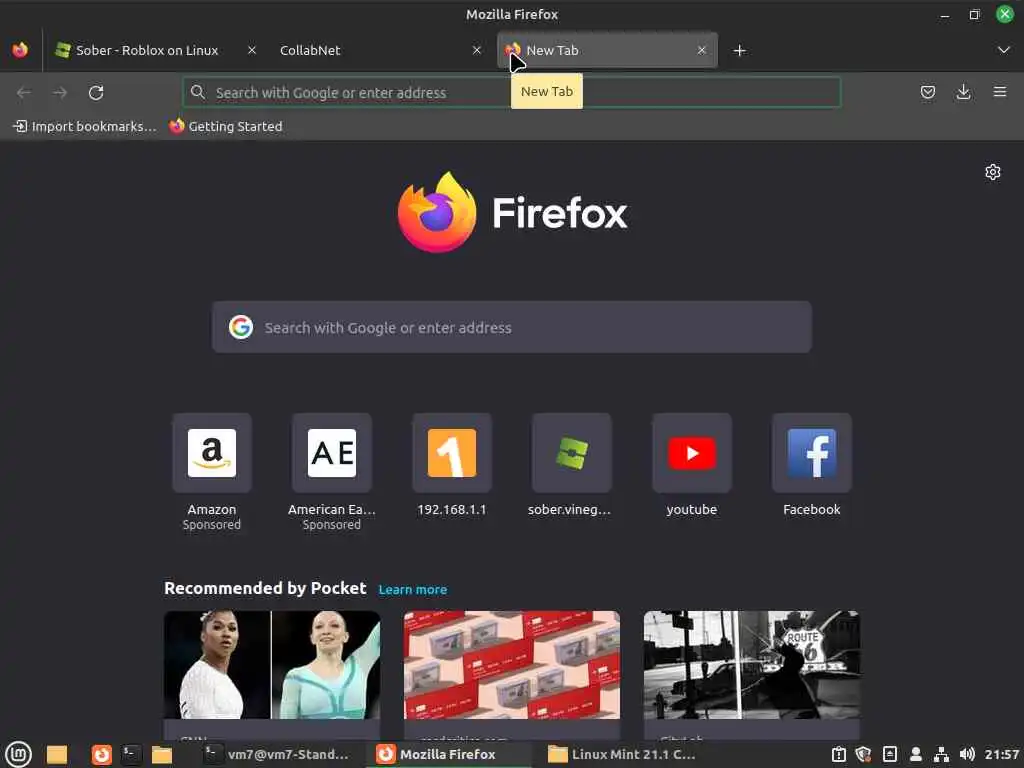
Task: Open the Firefox application menu
Action: click(x=1000, y=92)
